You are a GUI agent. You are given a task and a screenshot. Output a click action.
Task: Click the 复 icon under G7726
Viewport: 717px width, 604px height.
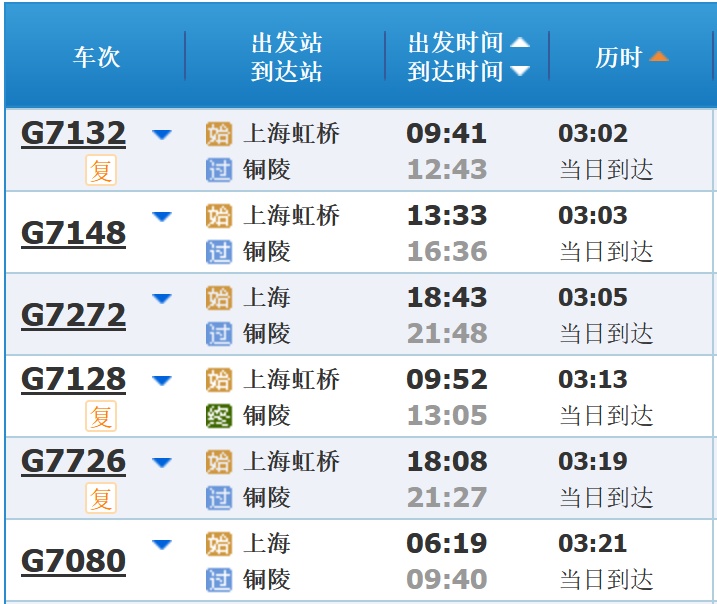click(101, 498)
